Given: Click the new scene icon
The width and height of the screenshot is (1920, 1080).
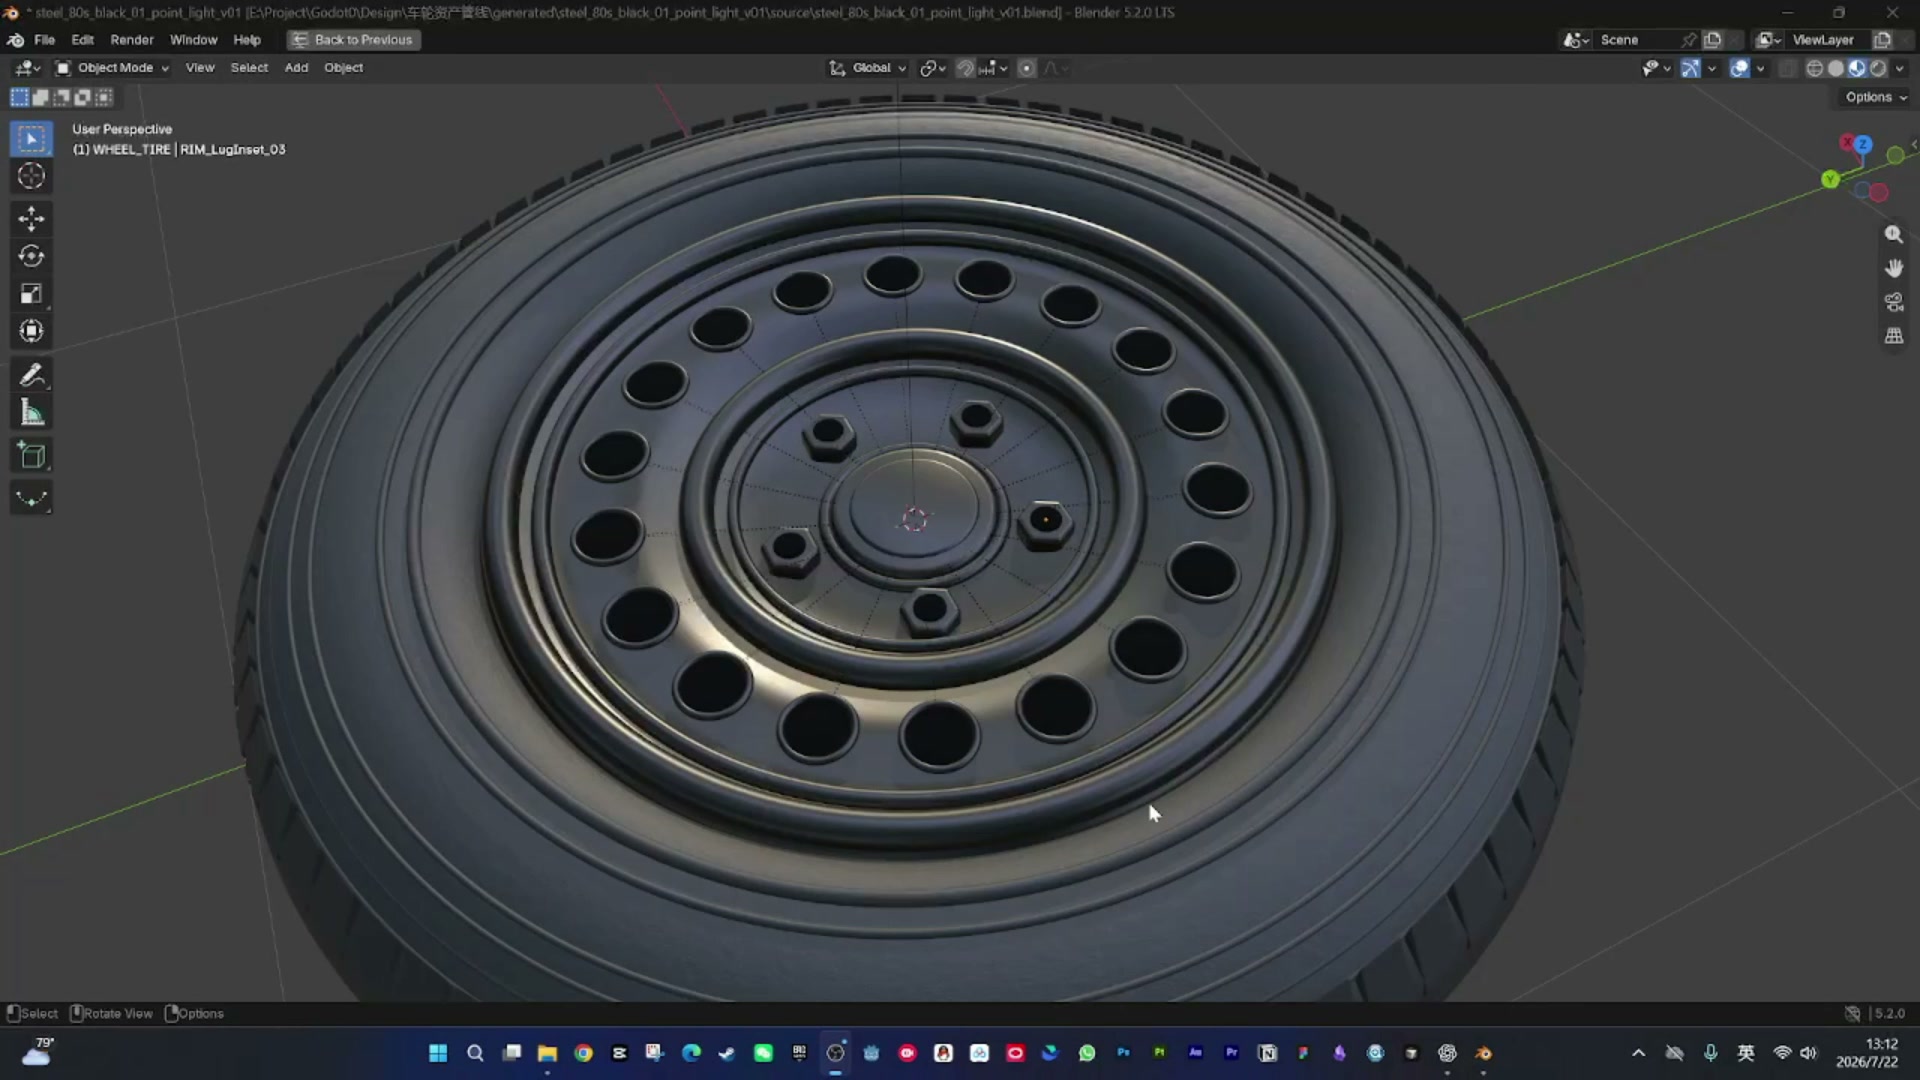Looking at the screenshot, I should [1712, 40].
